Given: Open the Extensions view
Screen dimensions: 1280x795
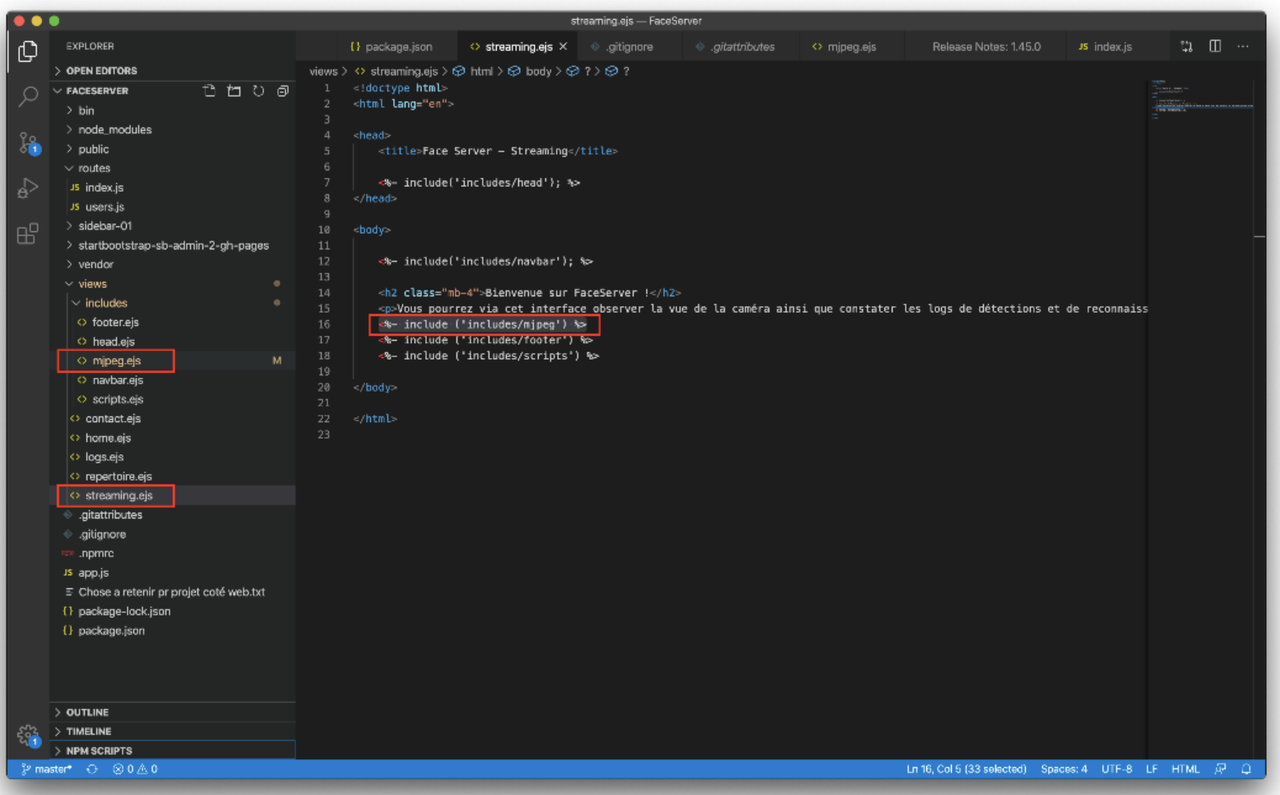Looking at the screenshot, I should tap(28, 234).
